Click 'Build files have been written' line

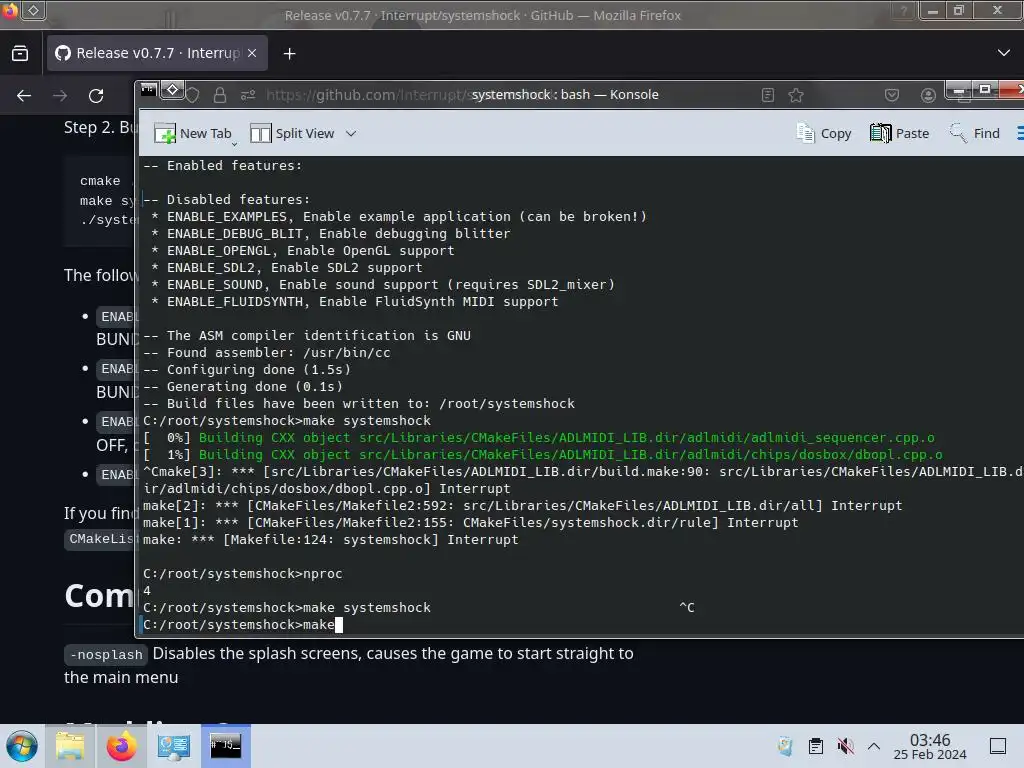coord(359,403)
